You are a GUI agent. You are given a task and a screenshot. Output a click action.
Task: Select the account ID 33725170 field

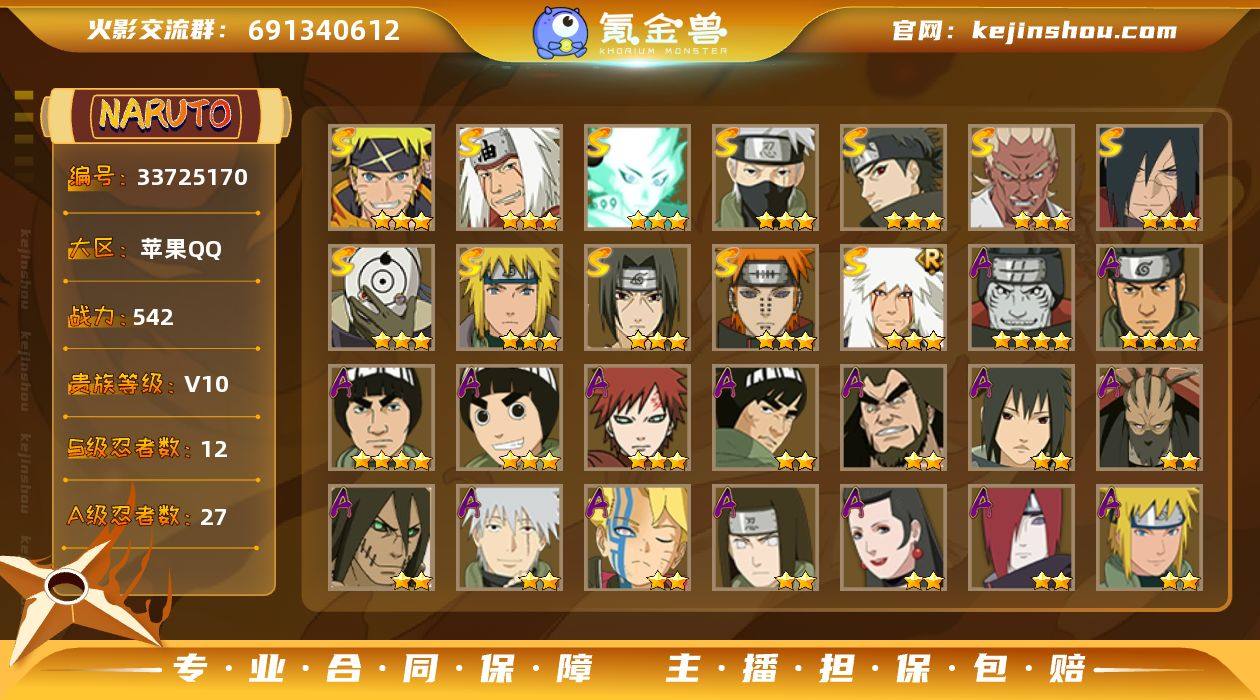[160, 178]
